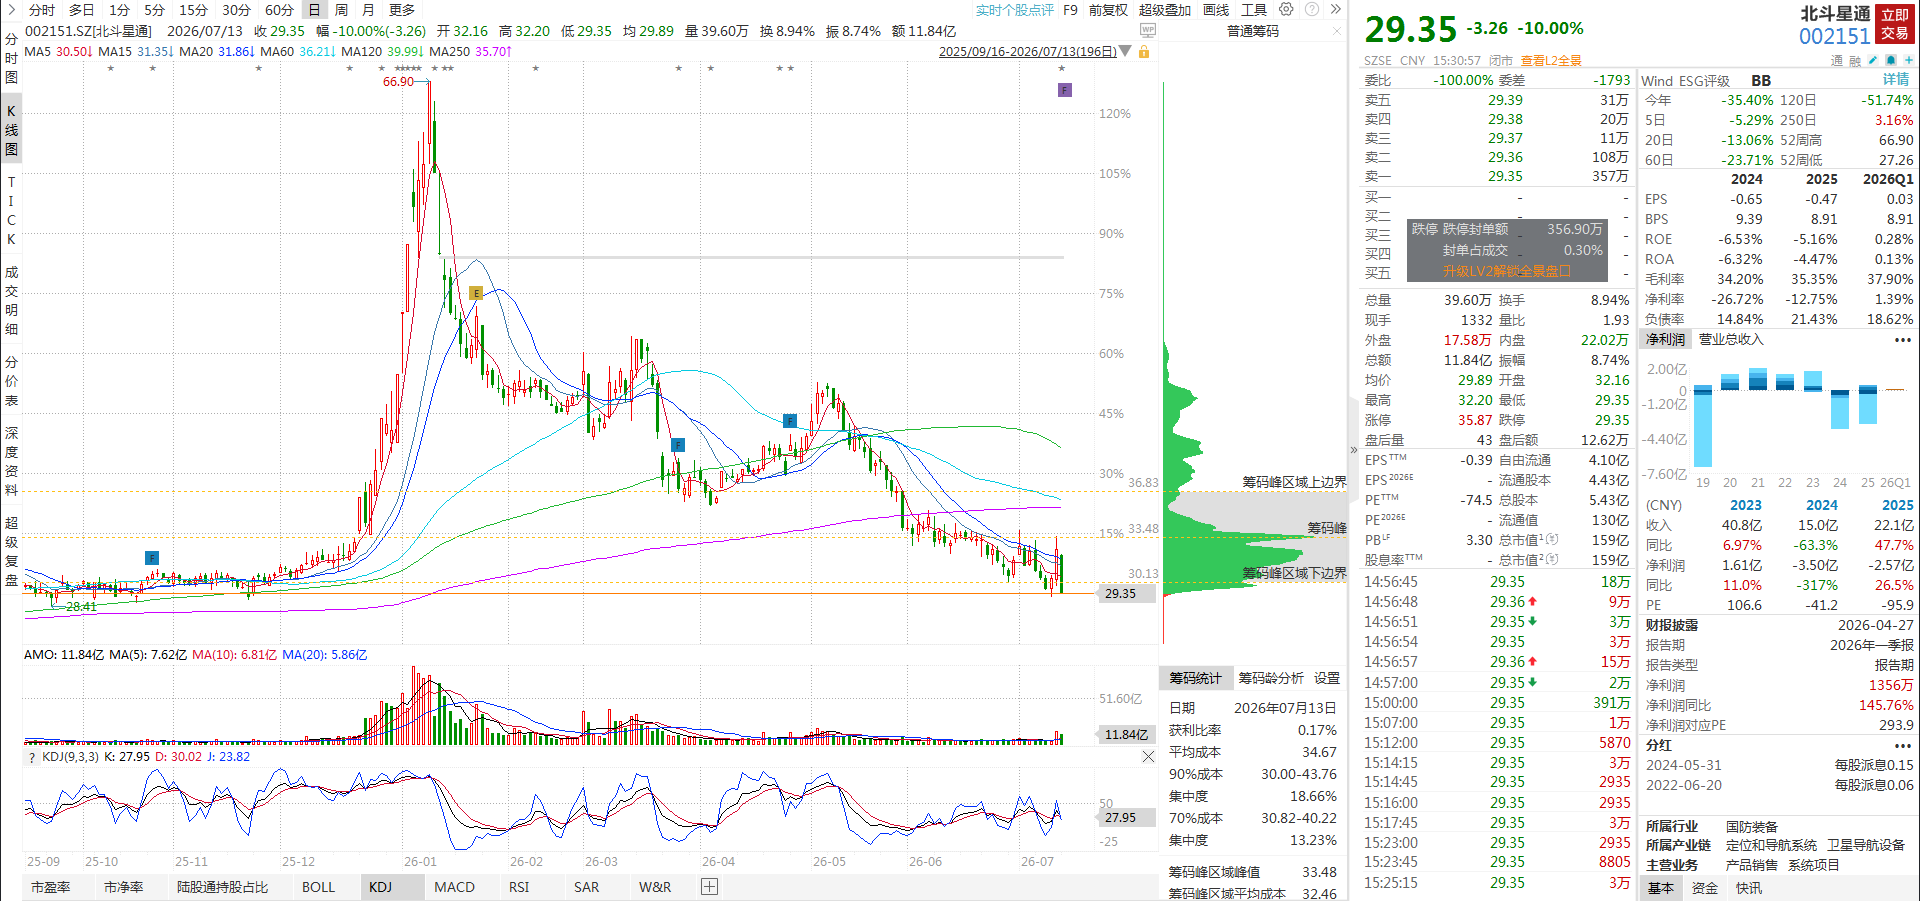Open the 净利润 chart more-options dots
1920x901 pixels.
pos(1902,340)
